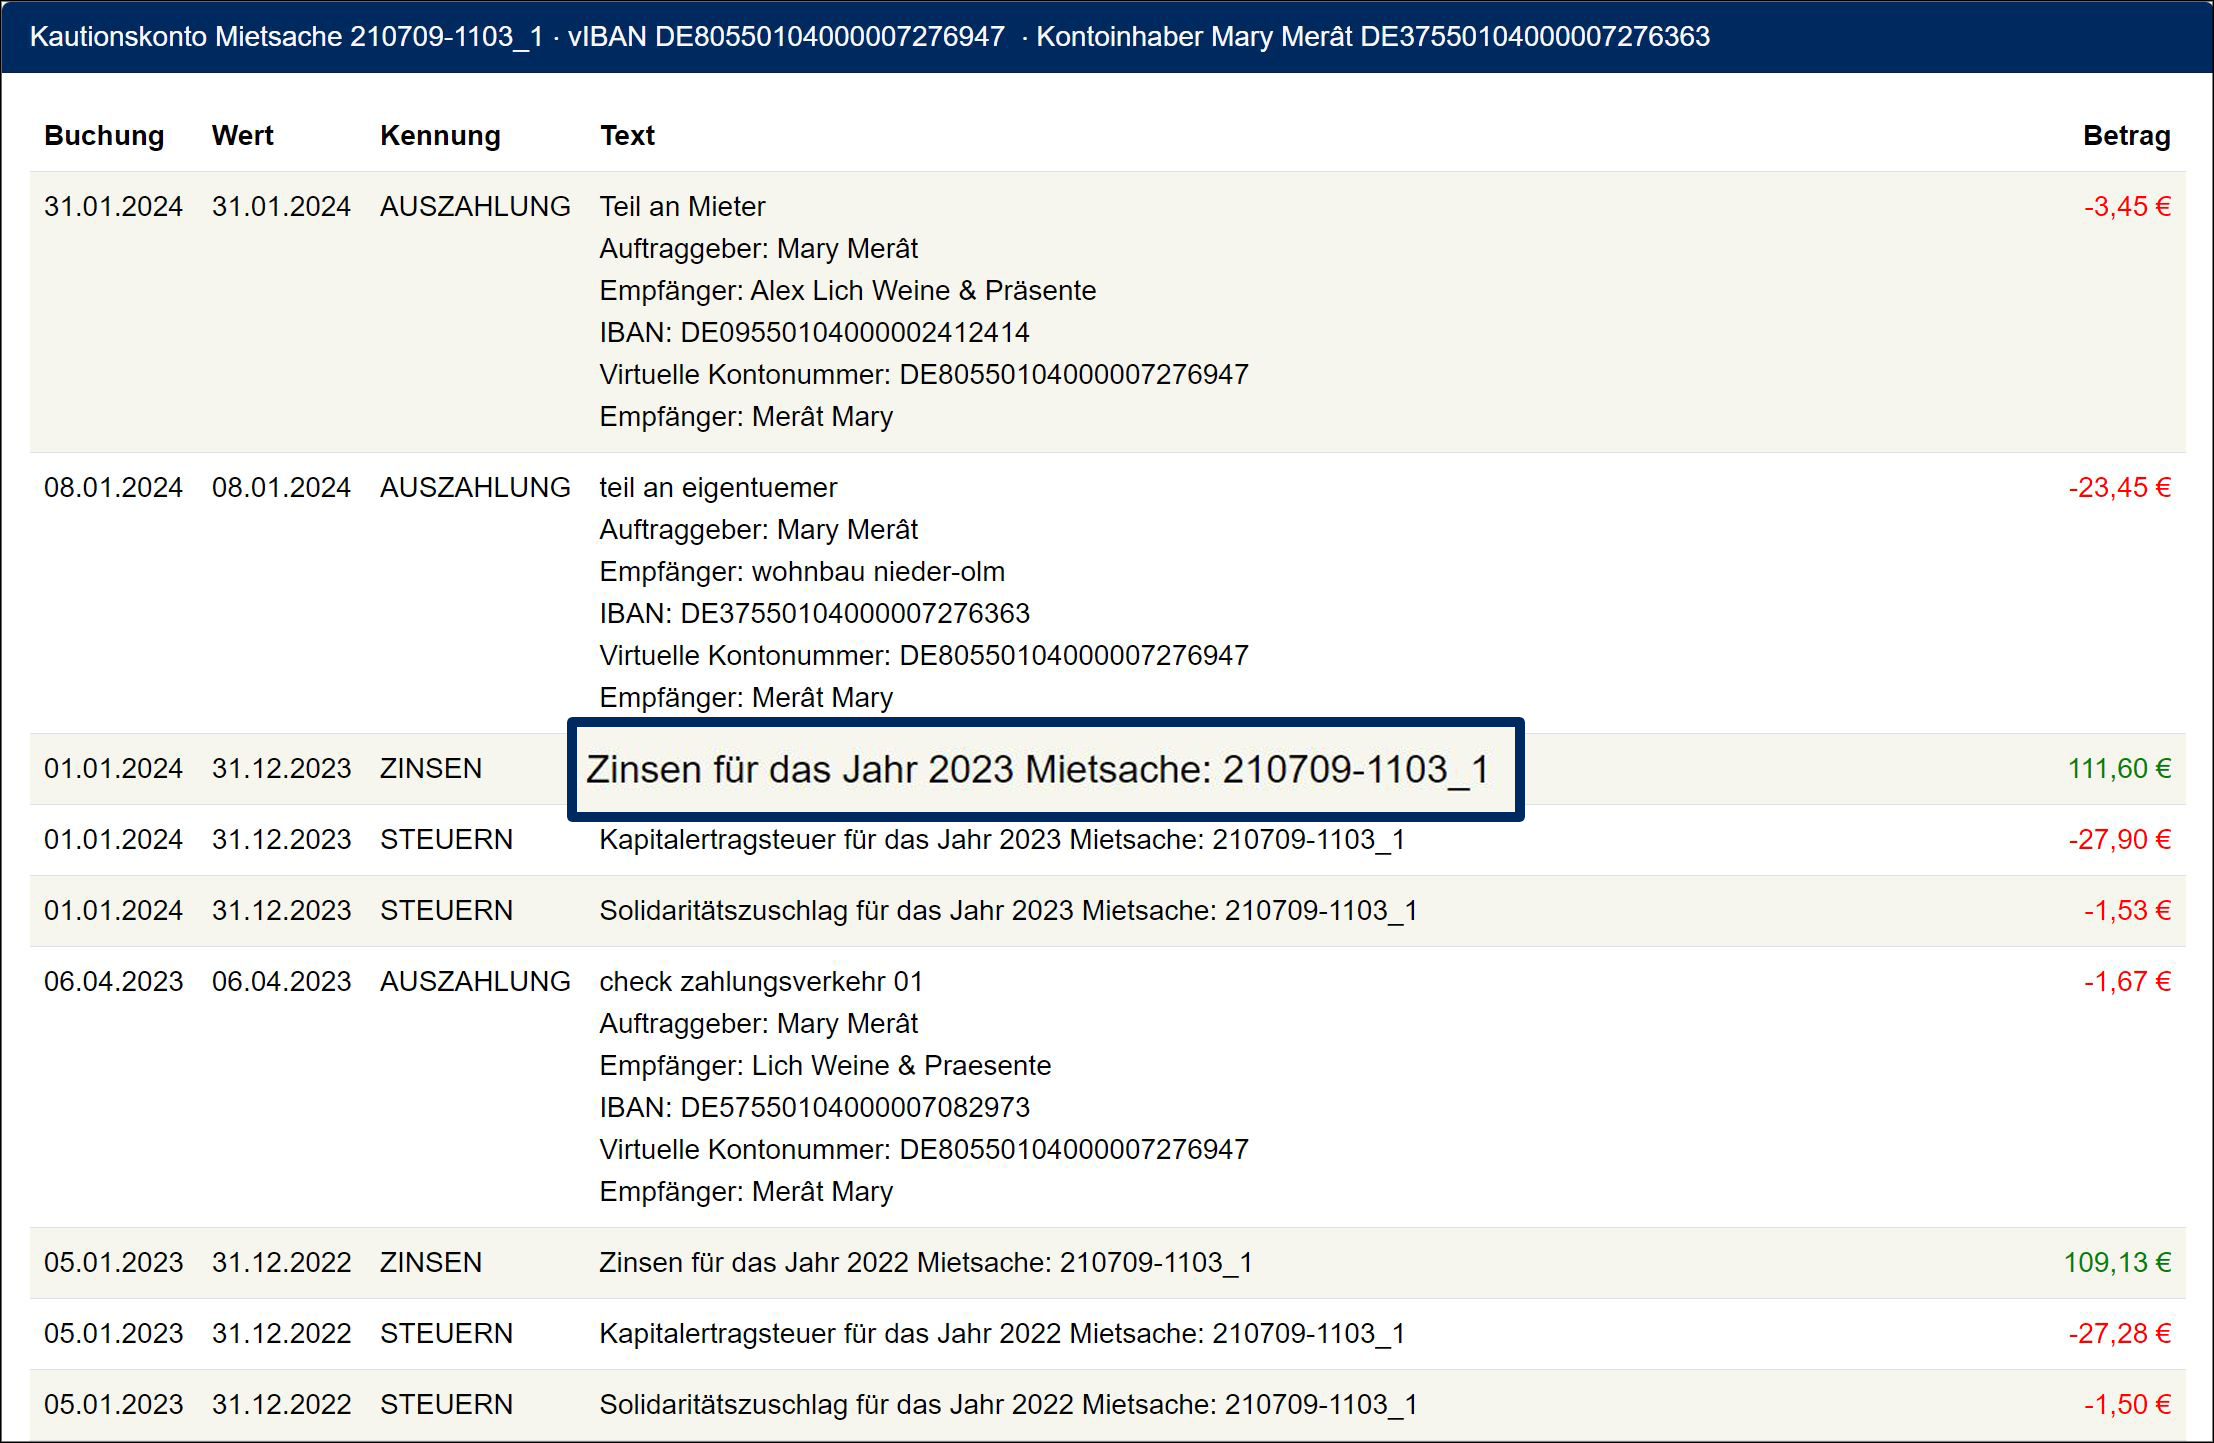Click the Kautionskonto header title bar
2214x1443 pixels.
[x=870, y=37]
